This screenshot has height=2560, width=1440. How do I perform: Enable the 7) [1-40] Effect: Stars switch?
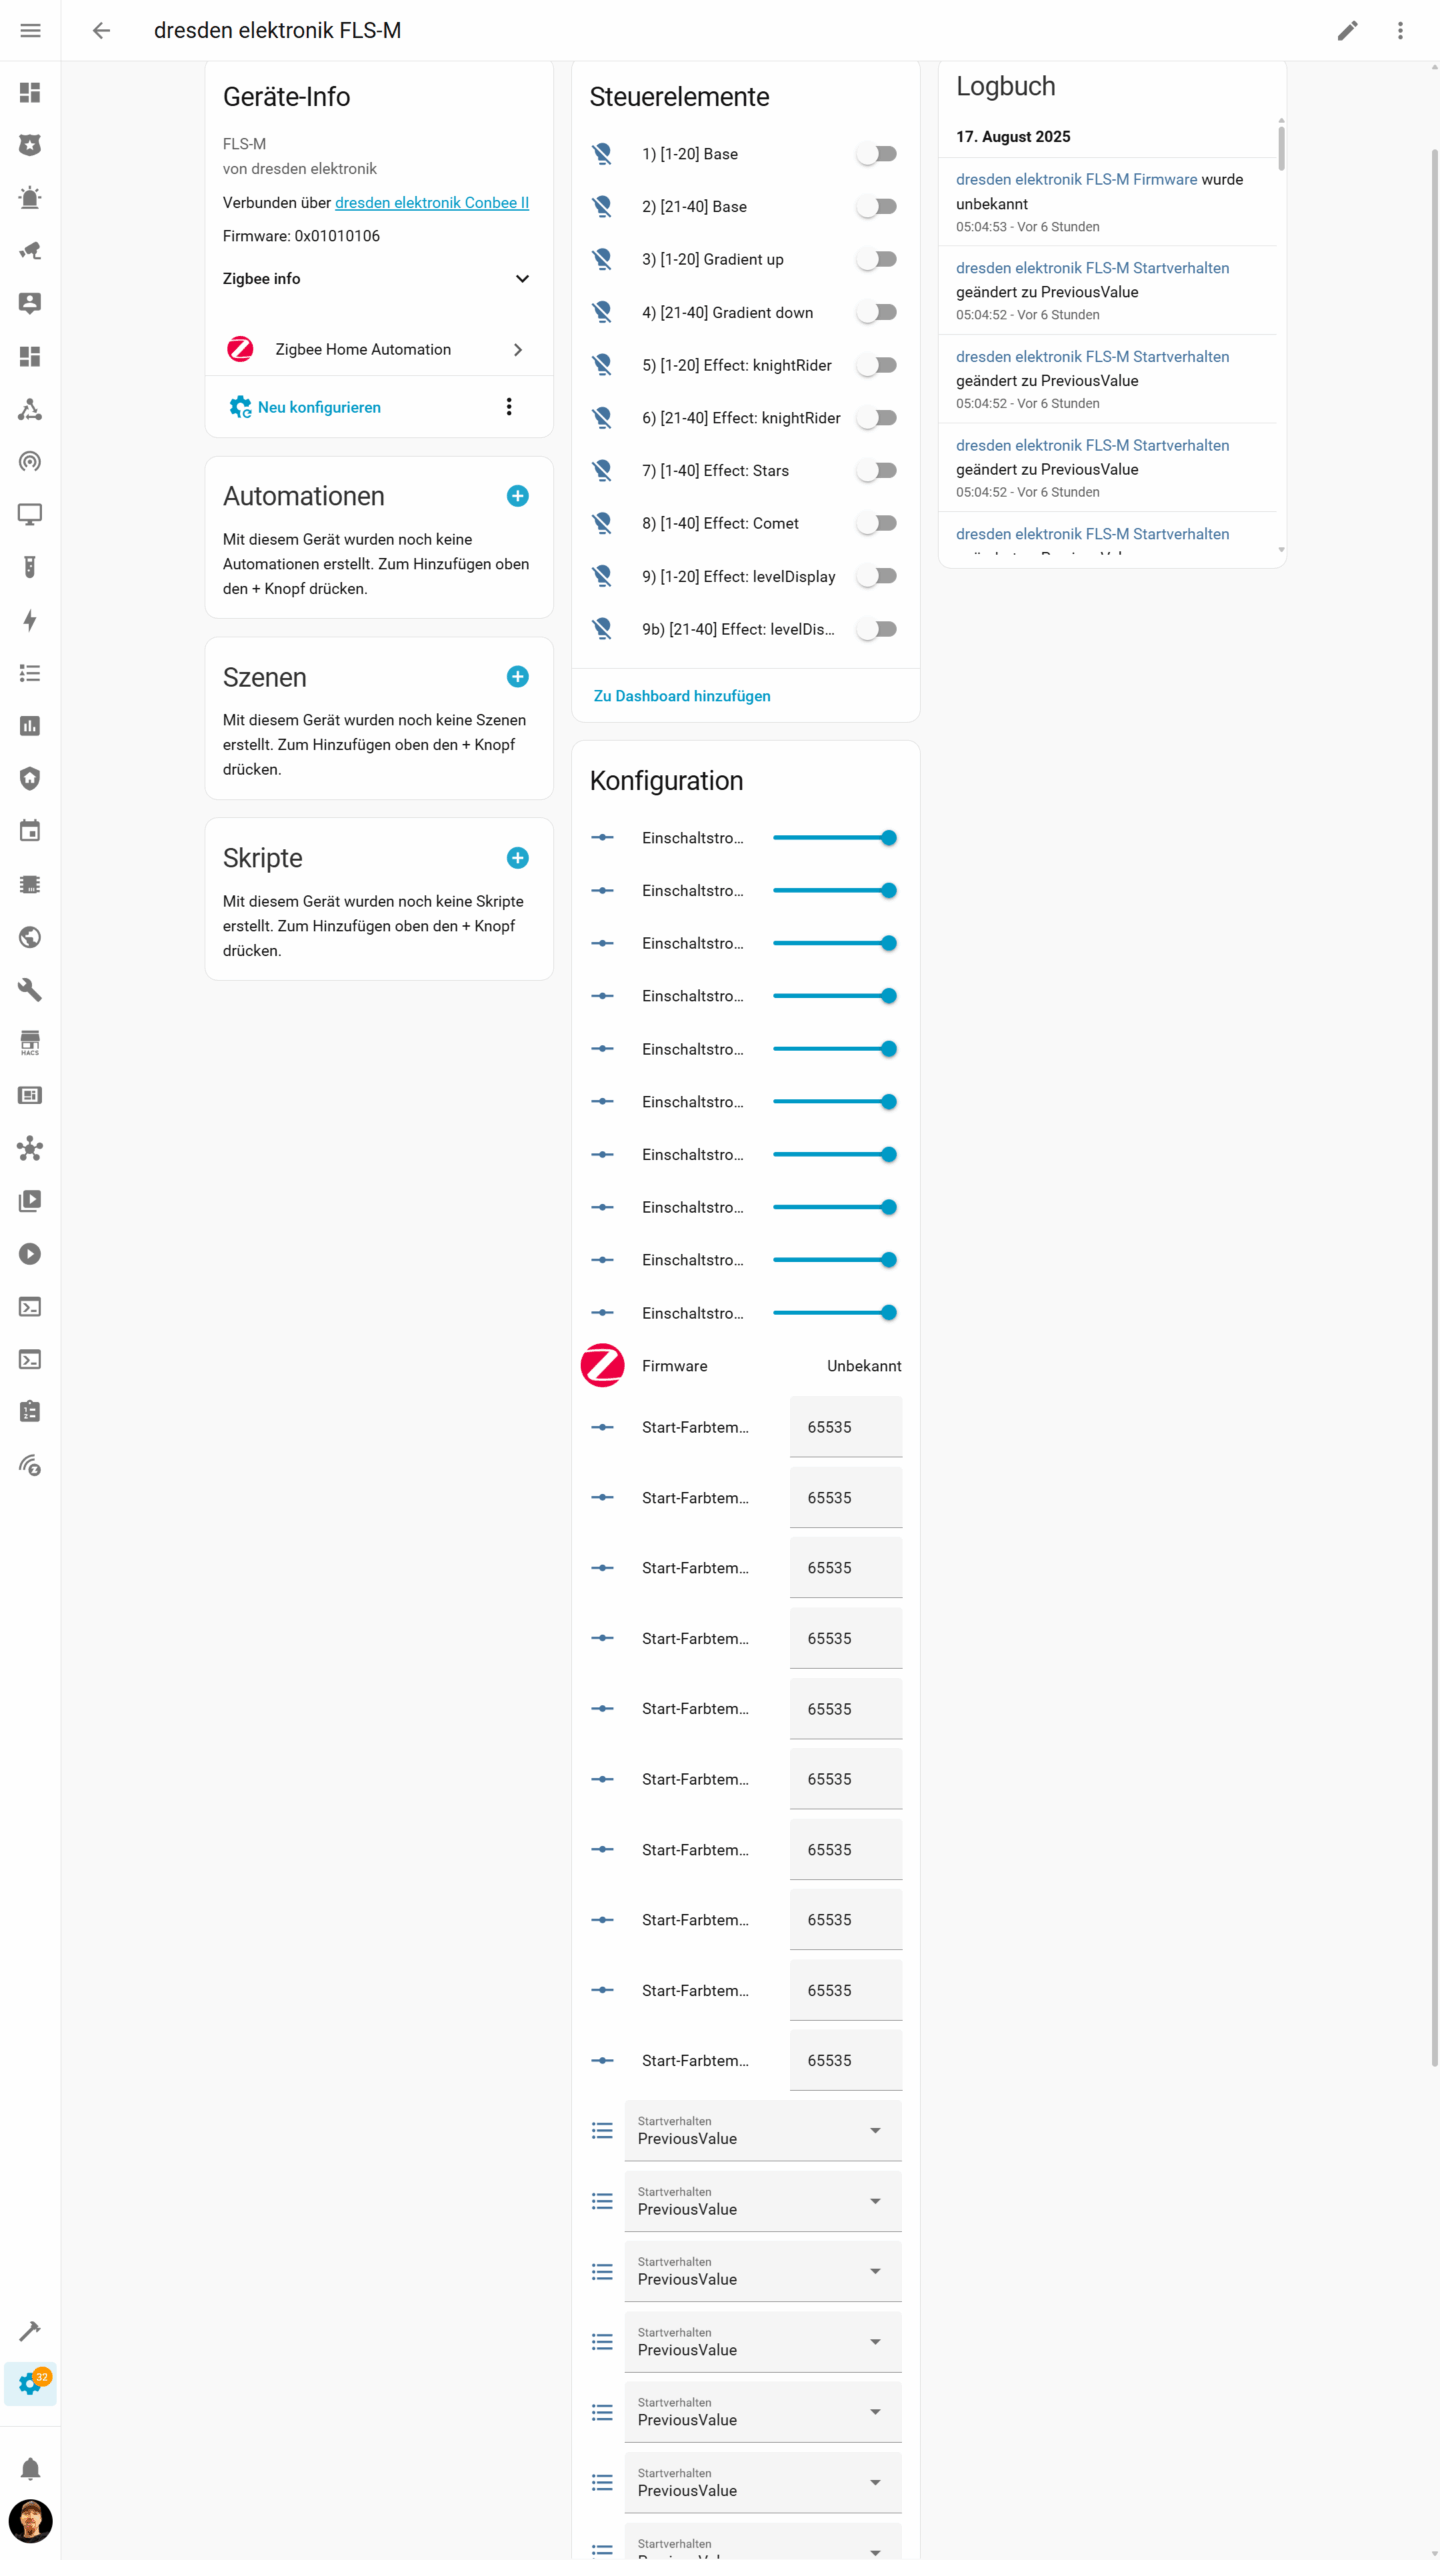(877, 471)
